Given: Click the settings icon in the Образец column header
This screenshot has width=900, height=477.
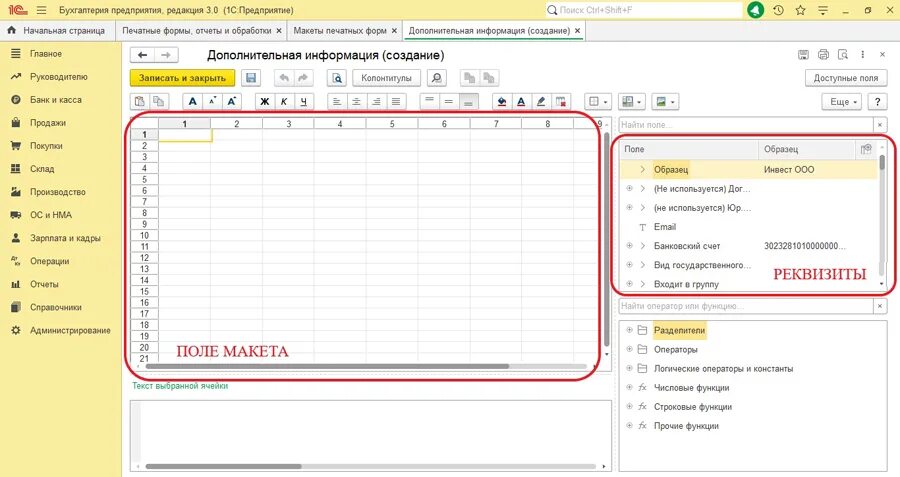Looking at the screenshot, I should pyautogui.click(x=866, y=149).
